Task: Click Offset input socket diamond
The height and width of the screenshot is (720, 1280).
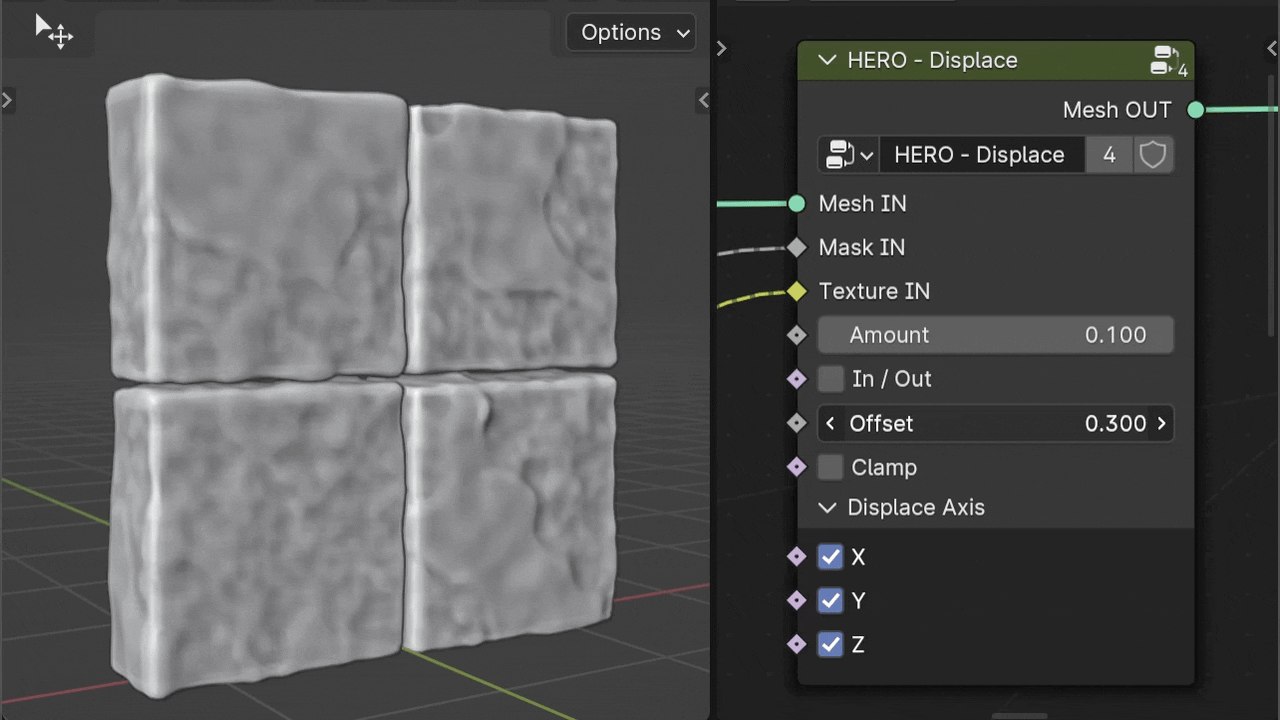Action: (796, 423)
